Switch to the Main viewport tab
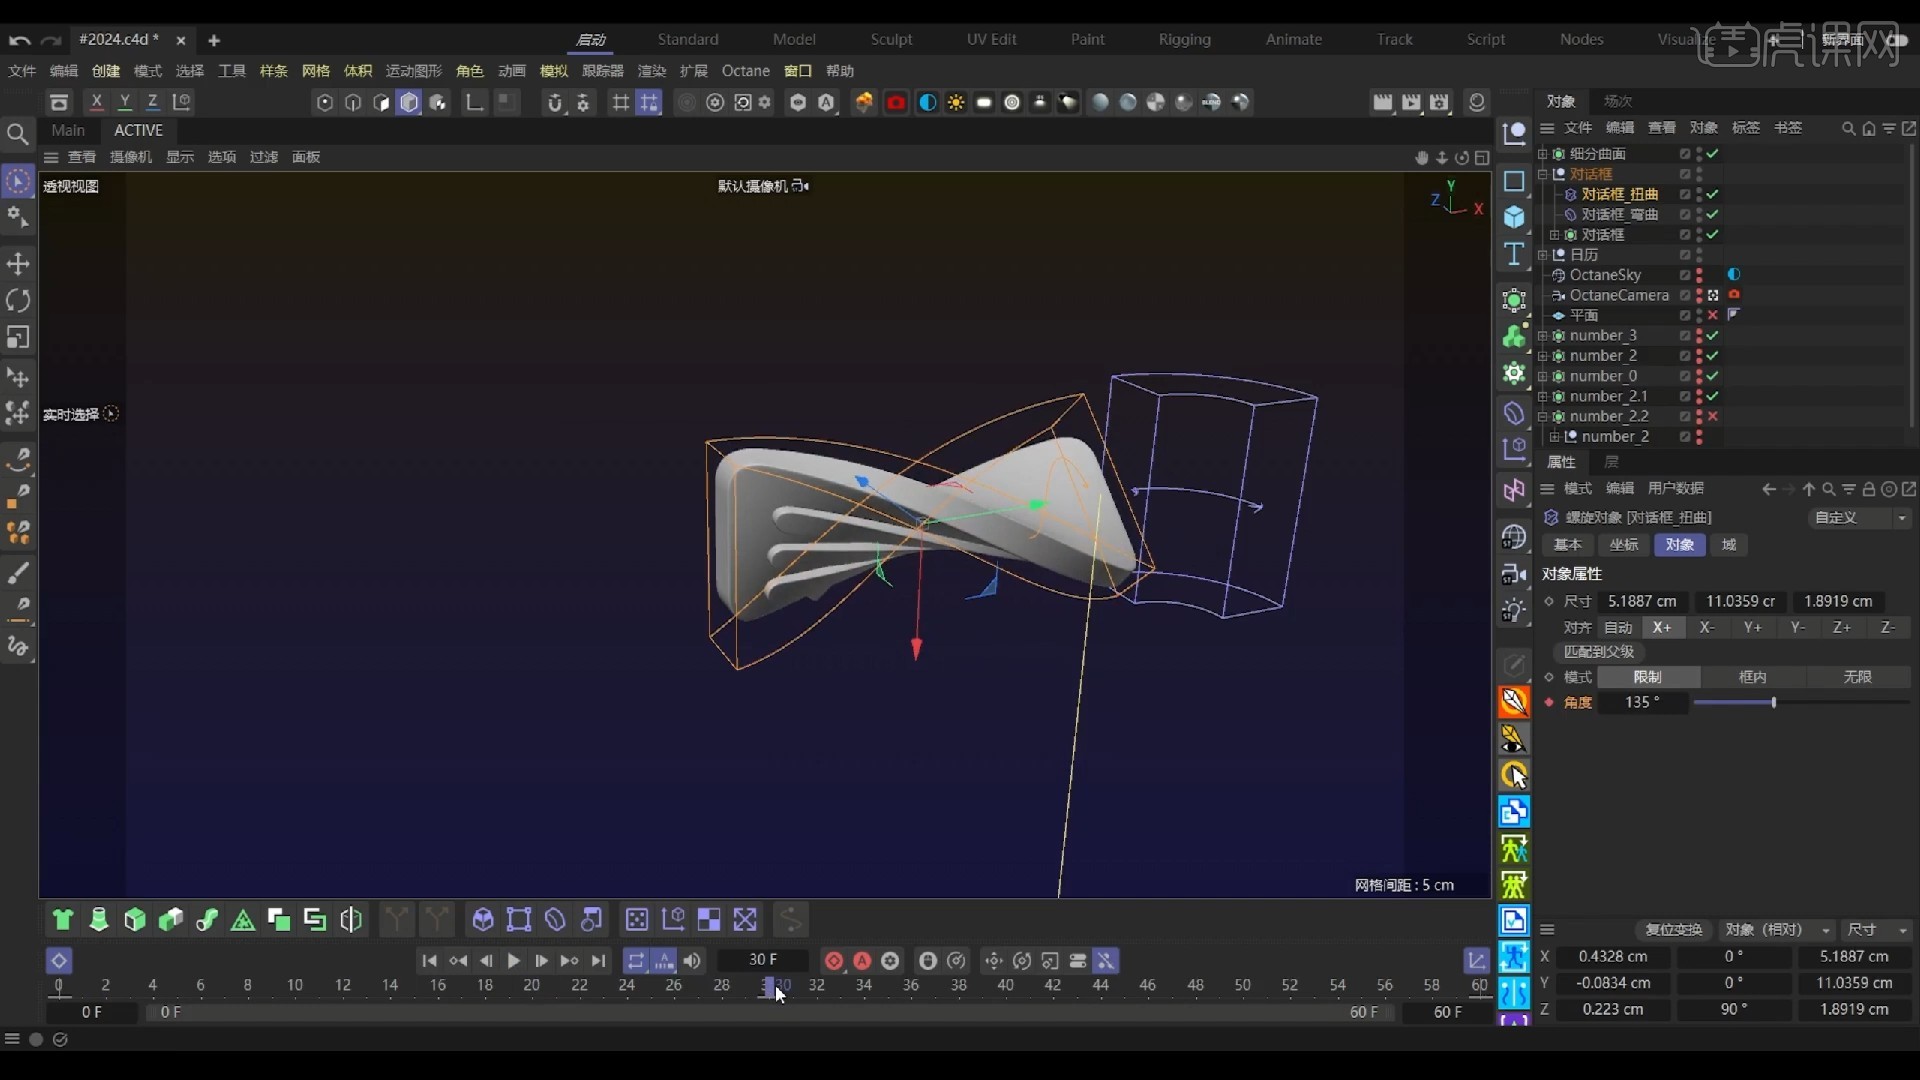The height and width of the screenshot is (1080, 1920). point(68,130)
